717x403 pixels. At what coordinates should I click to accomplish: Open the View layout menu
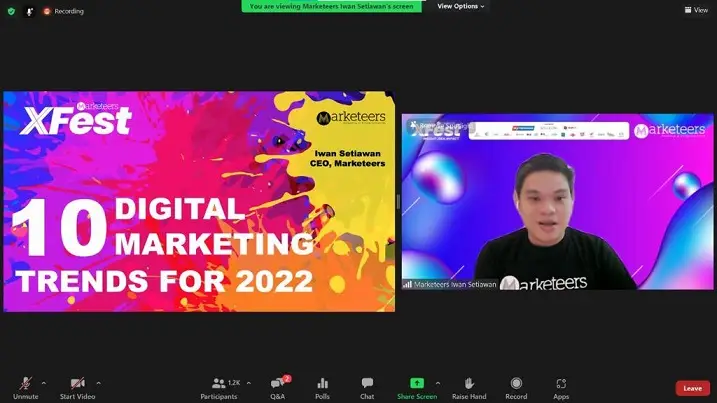click(696, 10)
